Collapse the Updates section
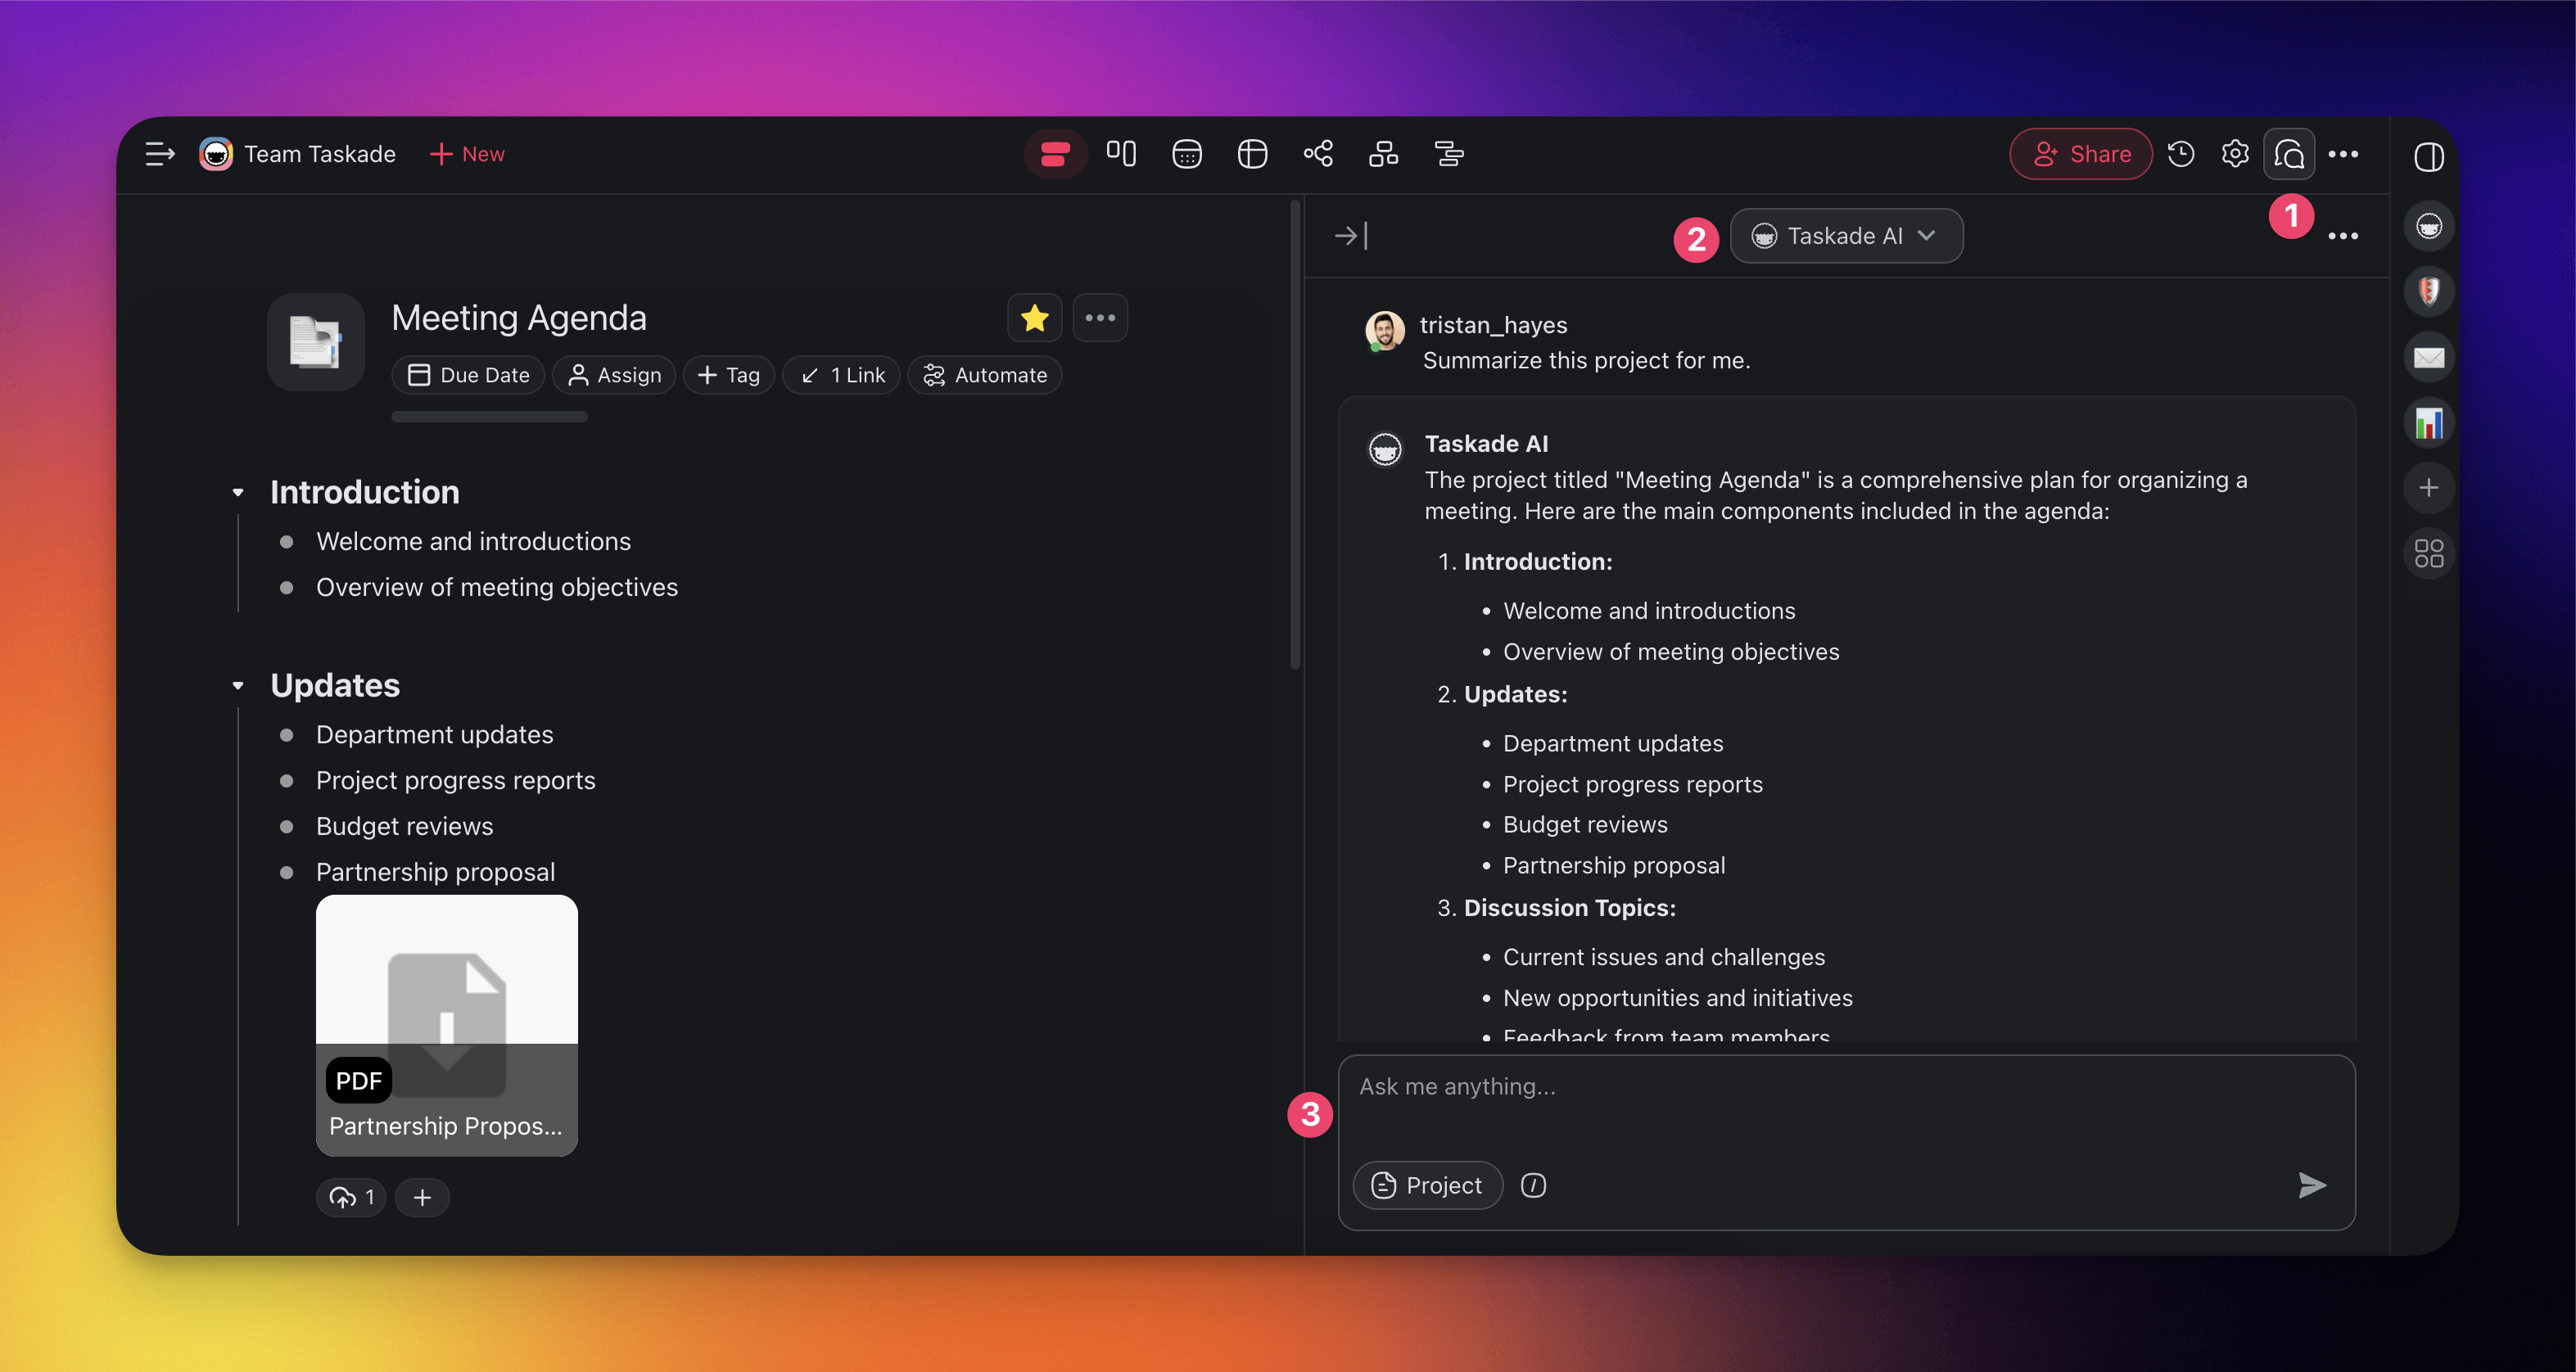 (238, 686)
